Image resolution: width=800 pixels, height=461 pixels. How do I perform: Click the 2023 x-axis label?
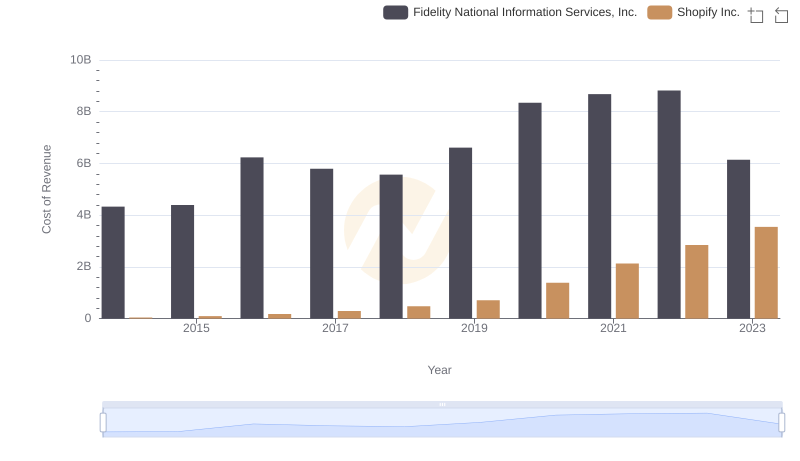point(752,328)
